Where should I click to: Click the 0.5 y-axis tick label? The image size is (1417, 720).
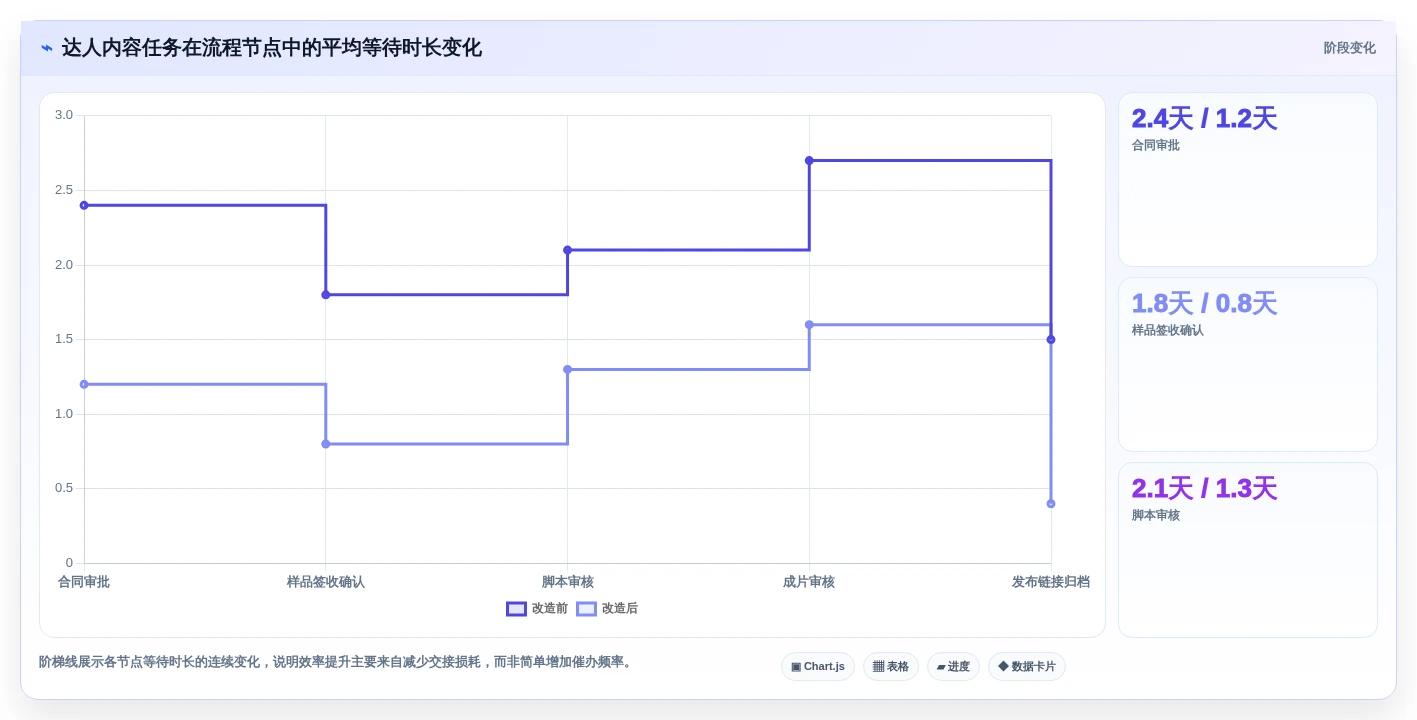[64, 488]
